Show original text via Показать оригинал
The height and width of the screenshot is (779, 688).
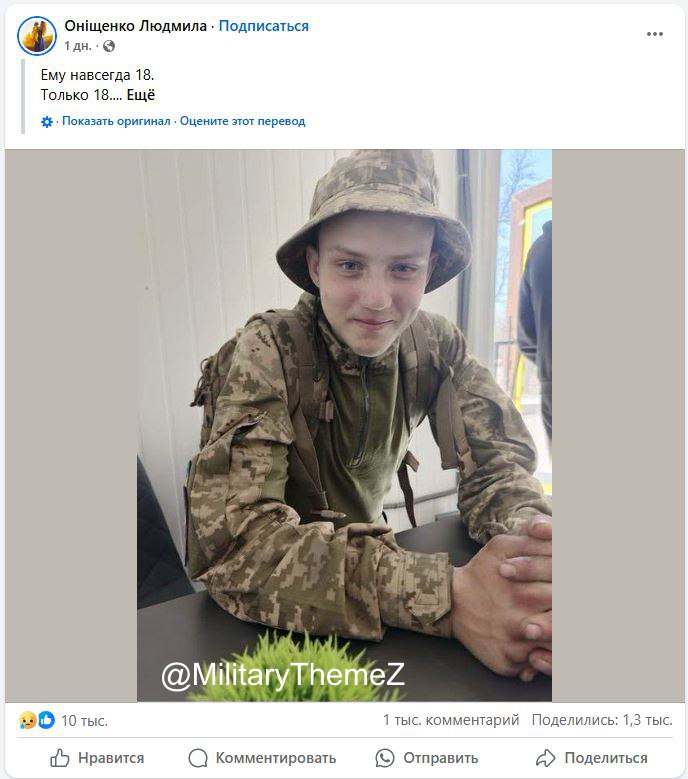click(116, 121)
